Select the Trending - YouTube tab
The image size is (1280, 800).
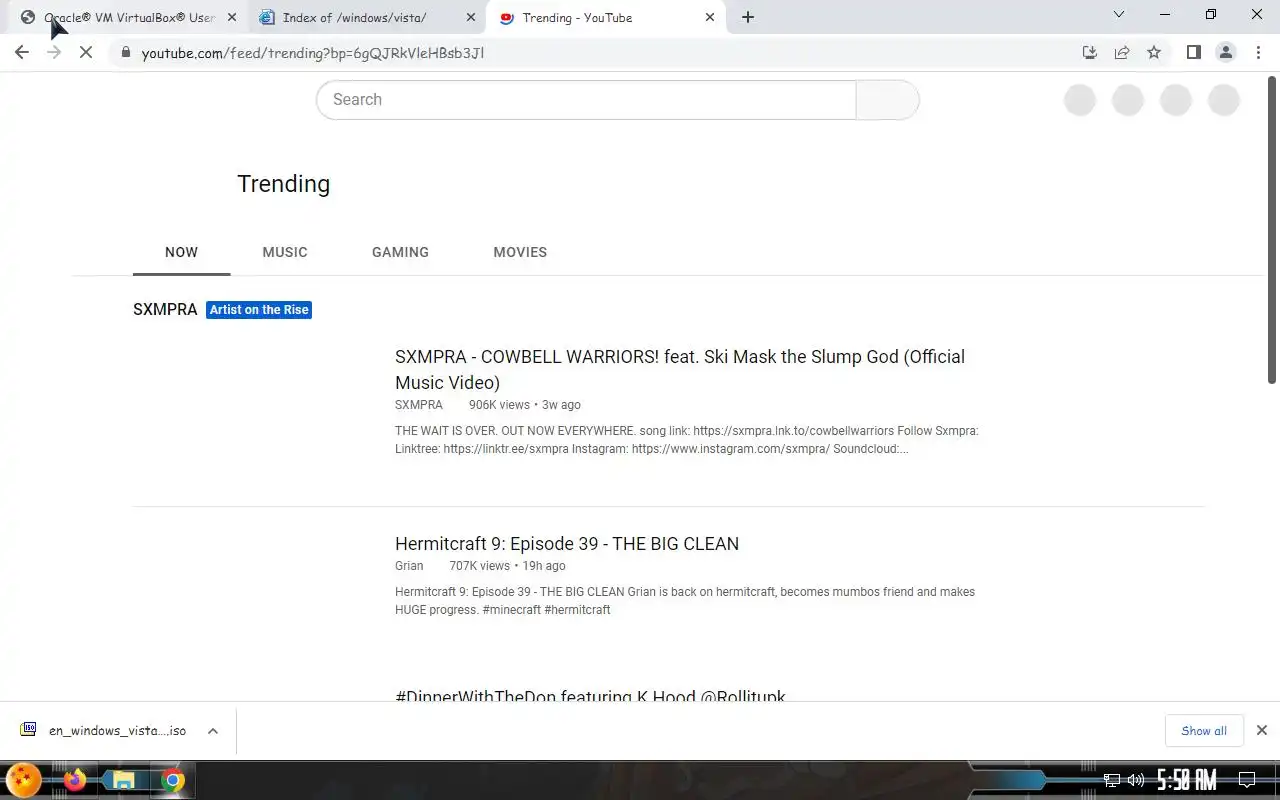click(606, 17)
